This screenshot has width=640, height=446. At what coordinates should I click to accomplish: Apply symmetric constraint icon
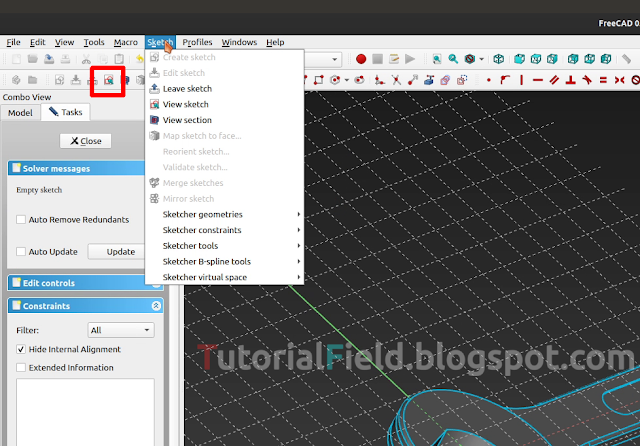(620, 80)
